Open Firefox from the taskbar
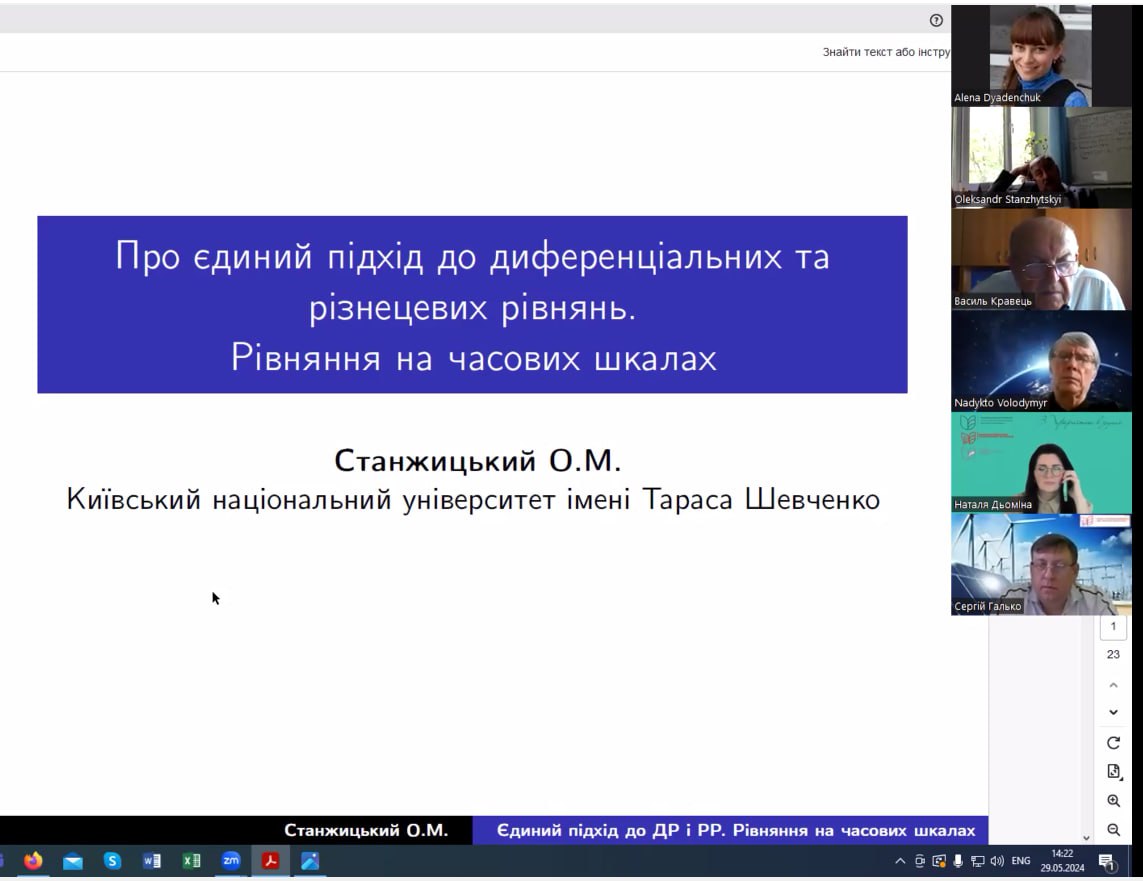 33,861
